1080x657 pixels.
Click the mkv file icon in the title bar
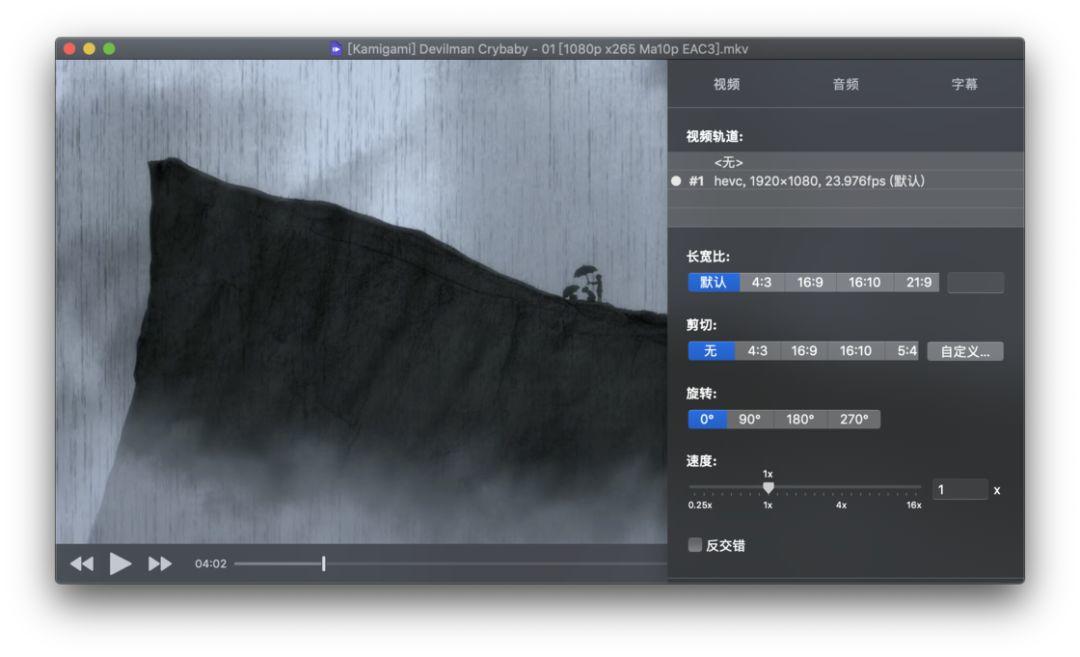point(335,49)
